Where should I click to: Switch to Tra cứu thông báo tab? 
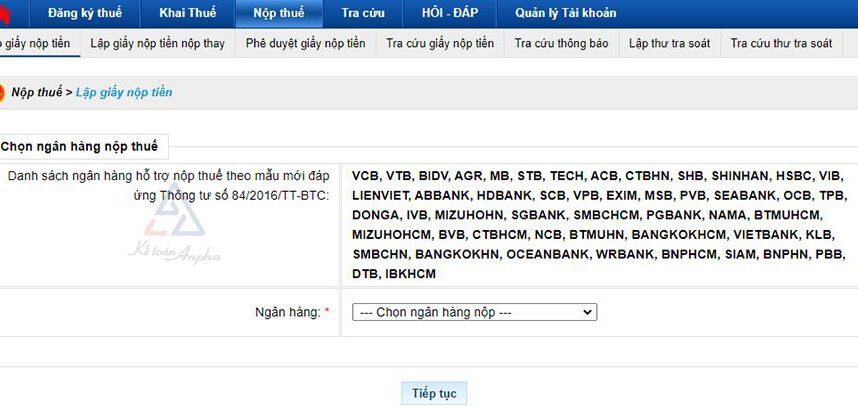coord(561,43)
